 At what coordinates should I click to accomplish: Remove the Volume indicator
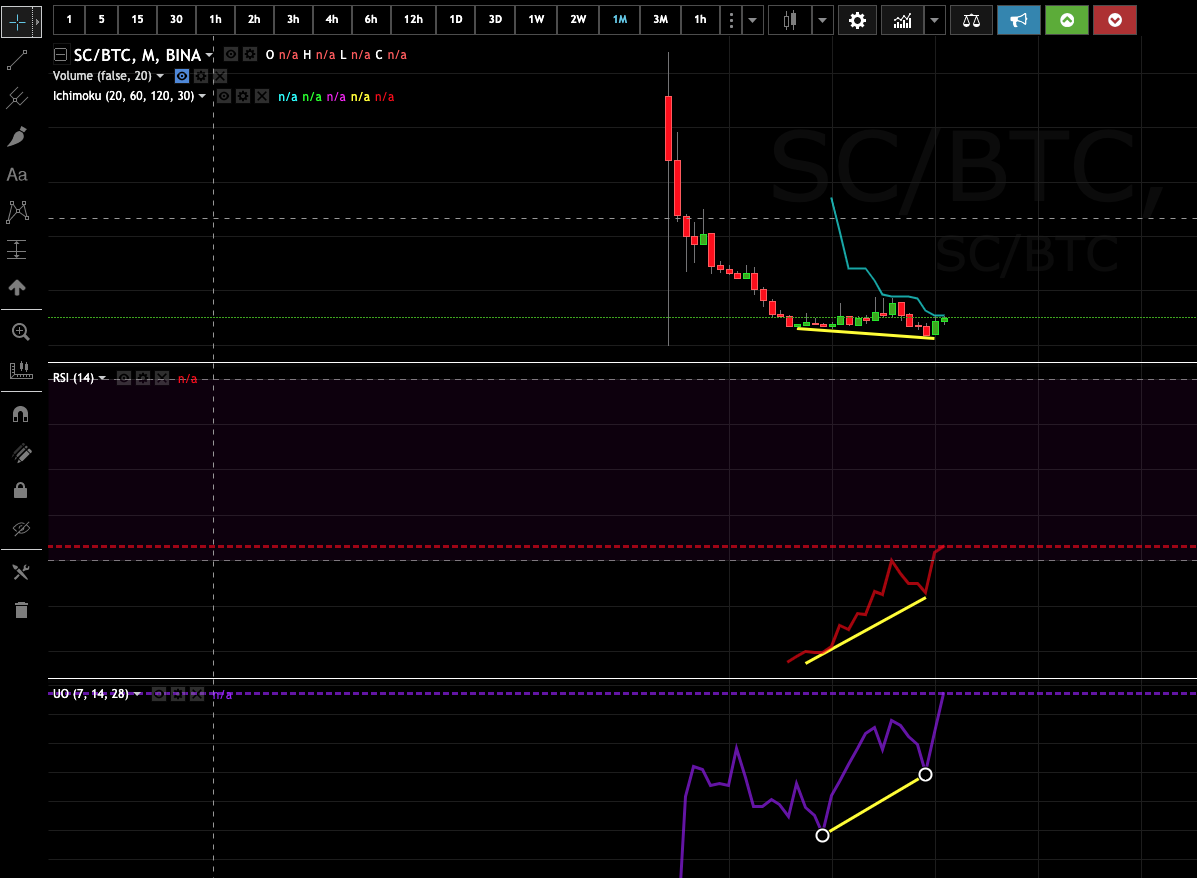220,76
